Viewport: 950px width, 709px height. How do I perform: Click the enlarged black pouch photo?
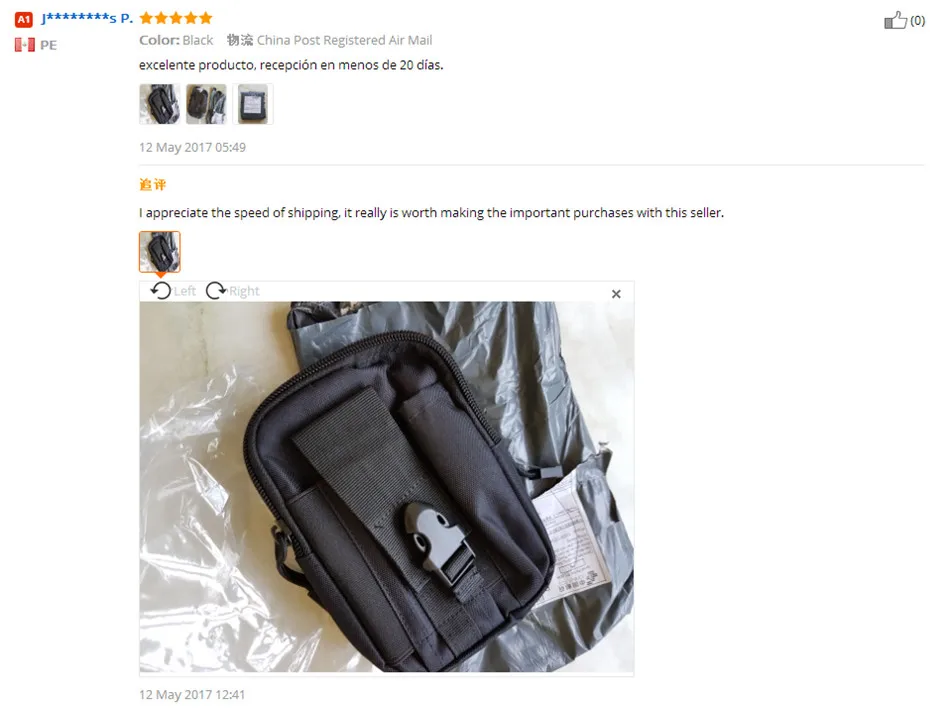coord(387,487)
